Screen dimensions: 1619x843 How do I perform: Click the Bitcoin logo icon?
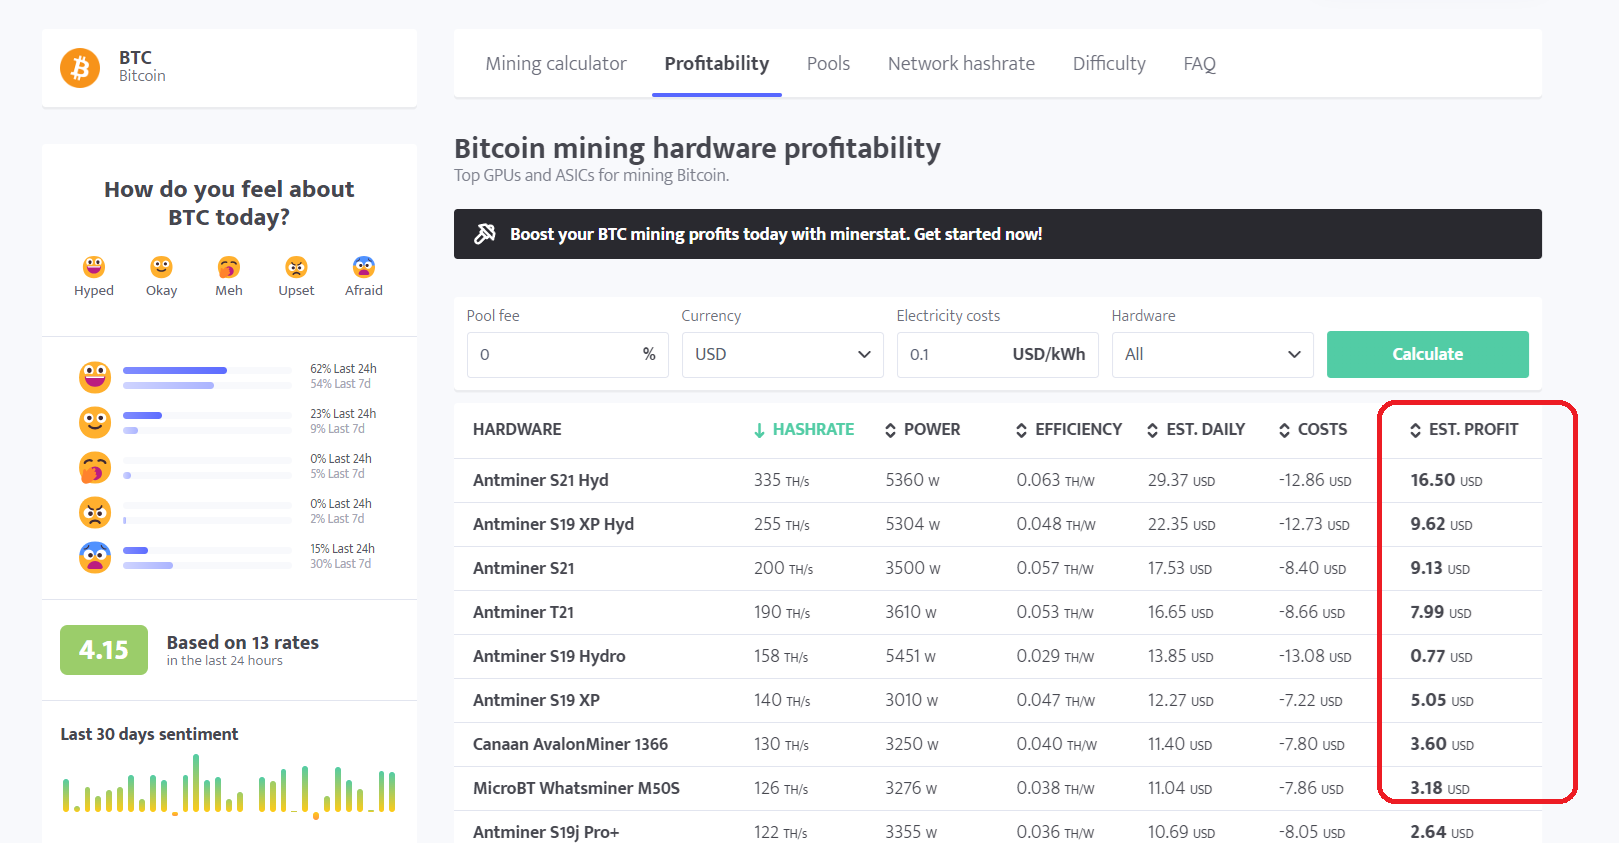tap(80, 68)
